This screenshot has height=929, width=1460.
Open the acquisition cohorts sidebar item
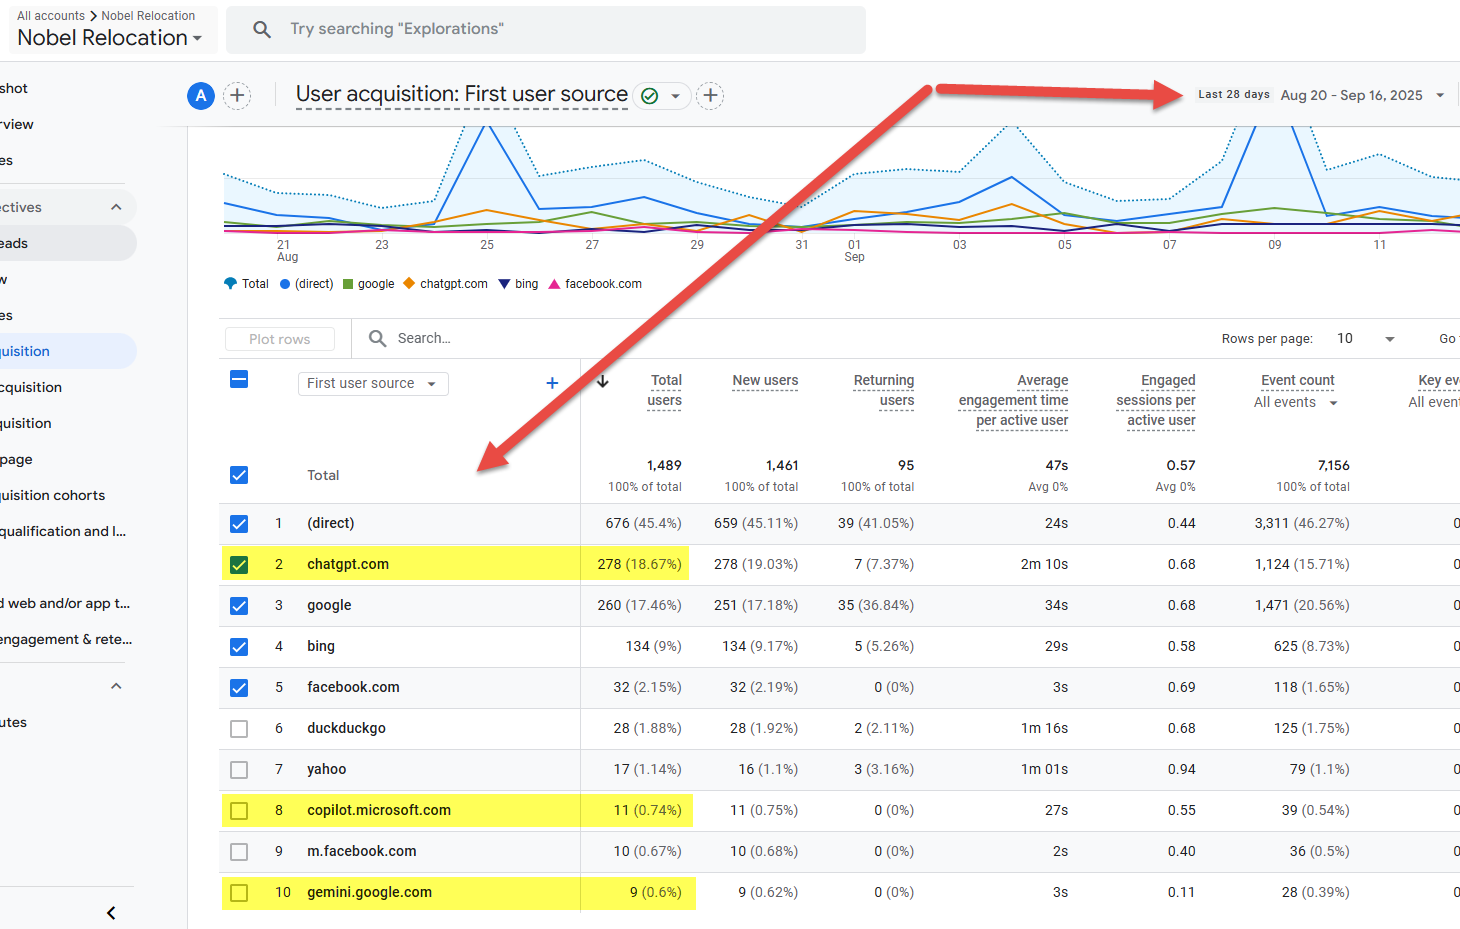point(52,495)
